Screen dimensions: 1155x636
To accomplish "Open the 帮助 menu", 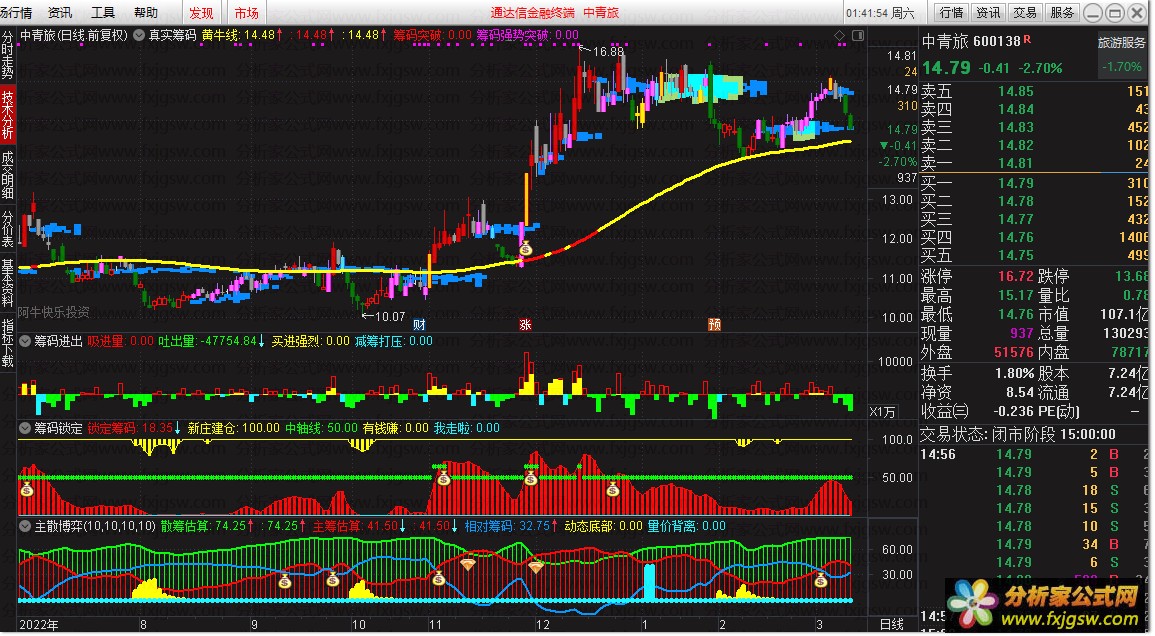I will coord(146,13).
